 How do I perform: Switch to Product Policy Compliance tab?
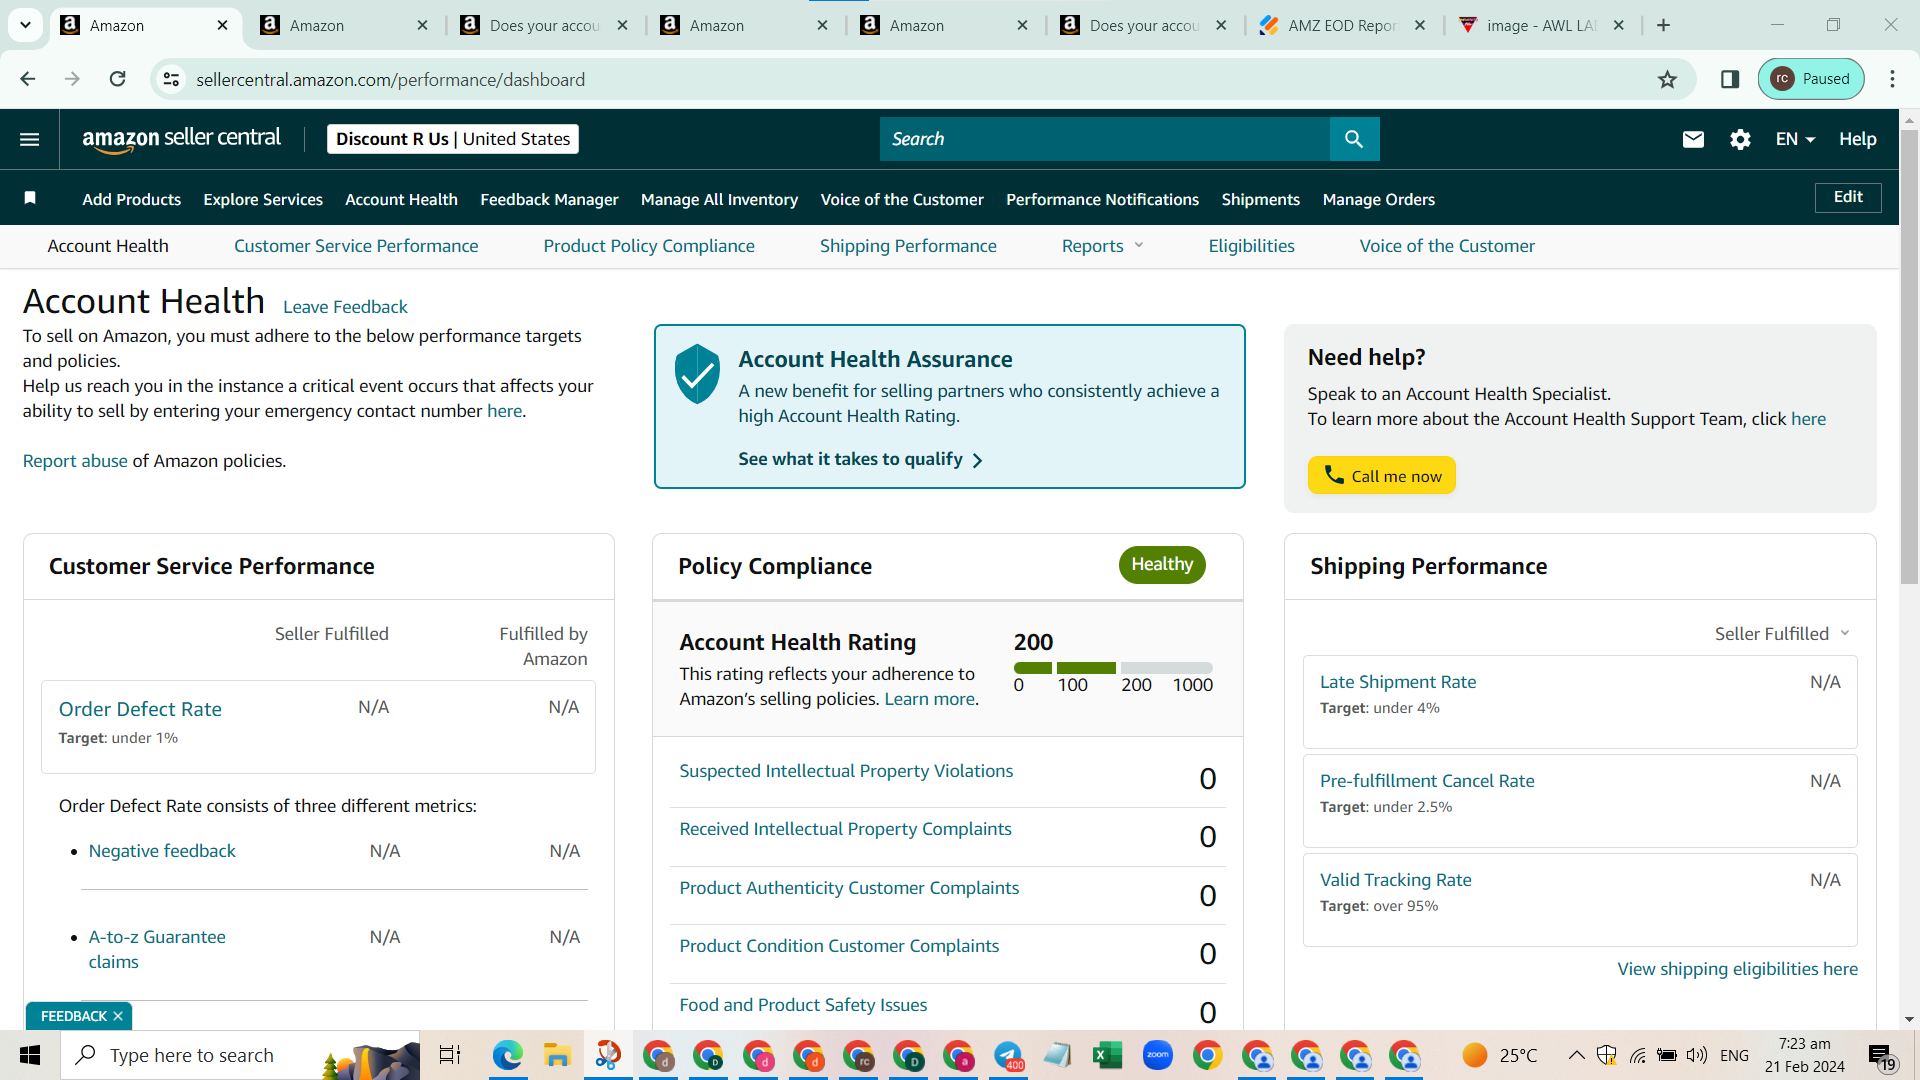point(649,246)
